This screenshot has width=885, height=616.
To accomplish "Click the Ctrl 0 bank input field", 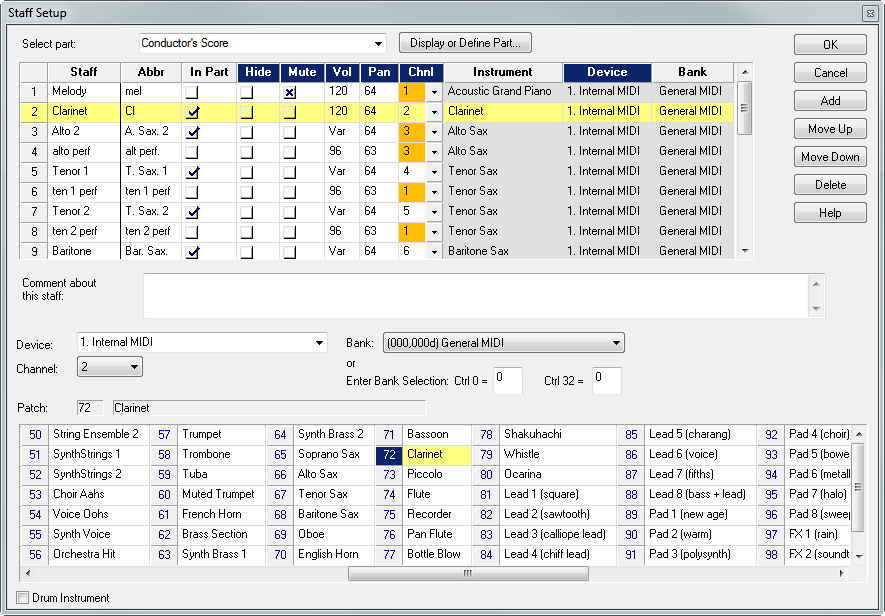I will point(508,380).
